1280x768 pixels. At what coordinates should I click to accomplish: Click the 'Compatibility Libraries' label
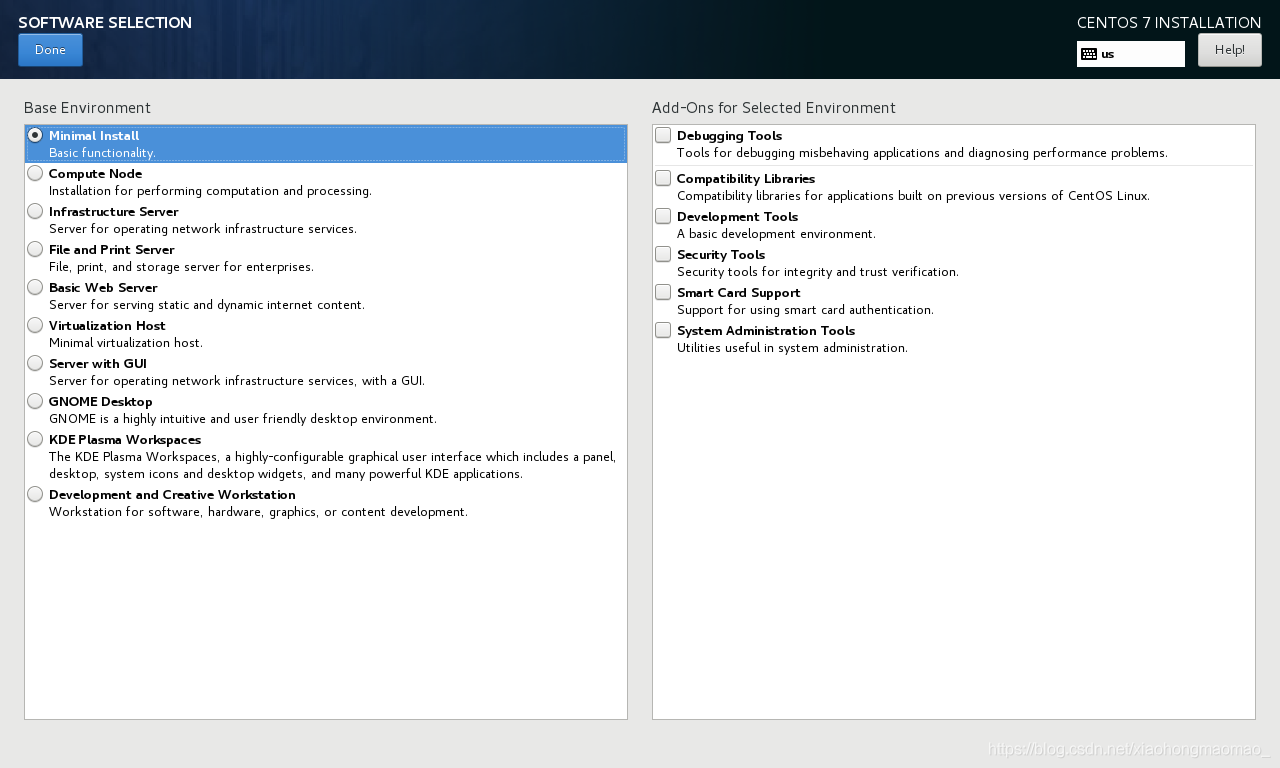click(x=746, y=179)
